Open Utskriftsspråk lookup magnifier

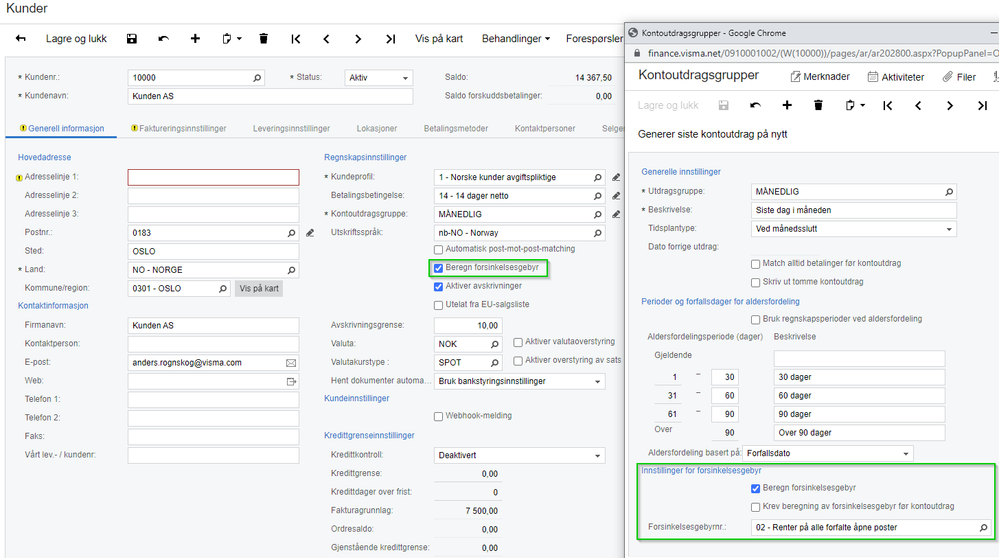598,233
